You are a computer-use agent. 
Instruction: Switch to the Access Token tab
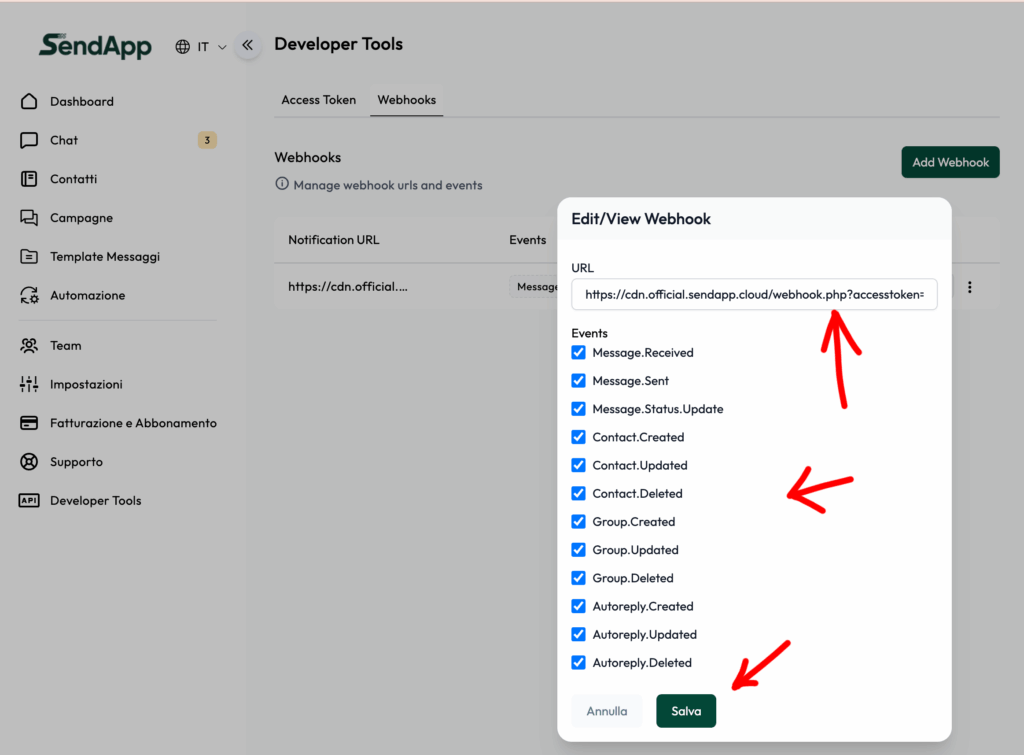pyautogui.click(x=319, y=100)
